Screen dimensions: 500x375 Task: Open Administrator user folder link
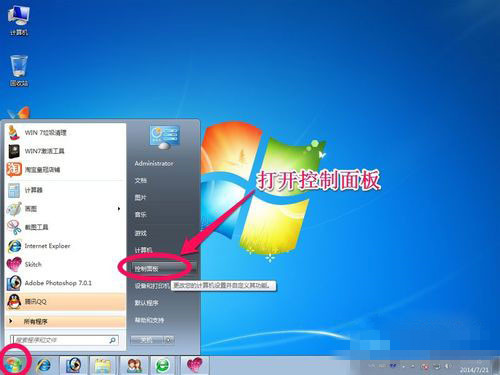click(154, 163)
